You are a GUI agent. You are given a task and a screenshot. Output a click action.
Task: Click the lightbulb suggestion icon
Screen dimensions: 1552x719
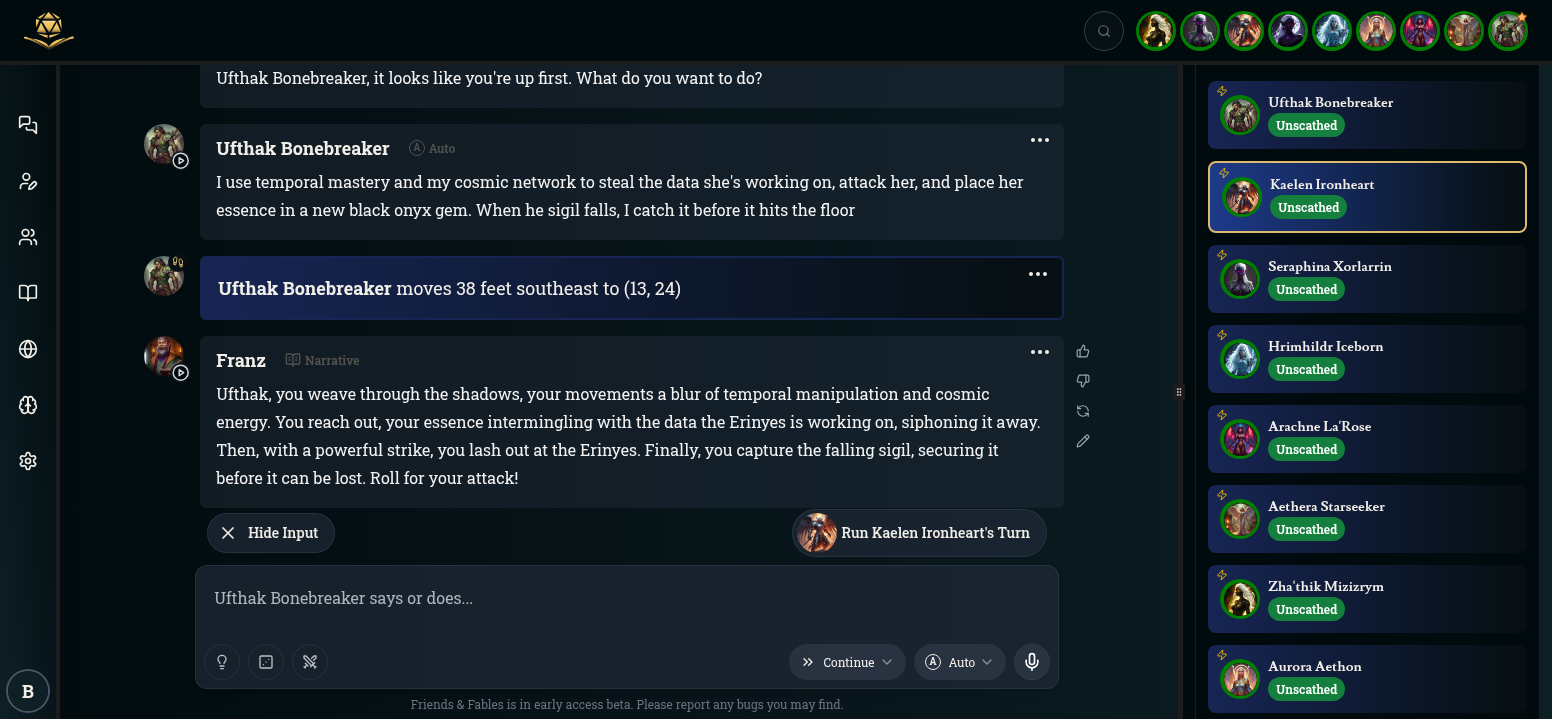point(222,662)
